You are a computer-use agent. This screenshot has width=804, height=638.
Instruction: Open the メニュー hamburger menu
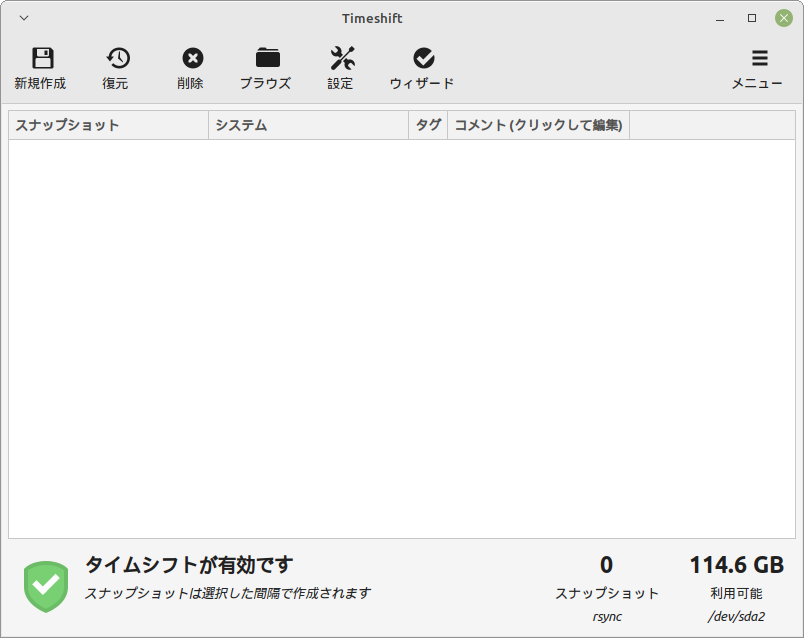click(759, 58)
